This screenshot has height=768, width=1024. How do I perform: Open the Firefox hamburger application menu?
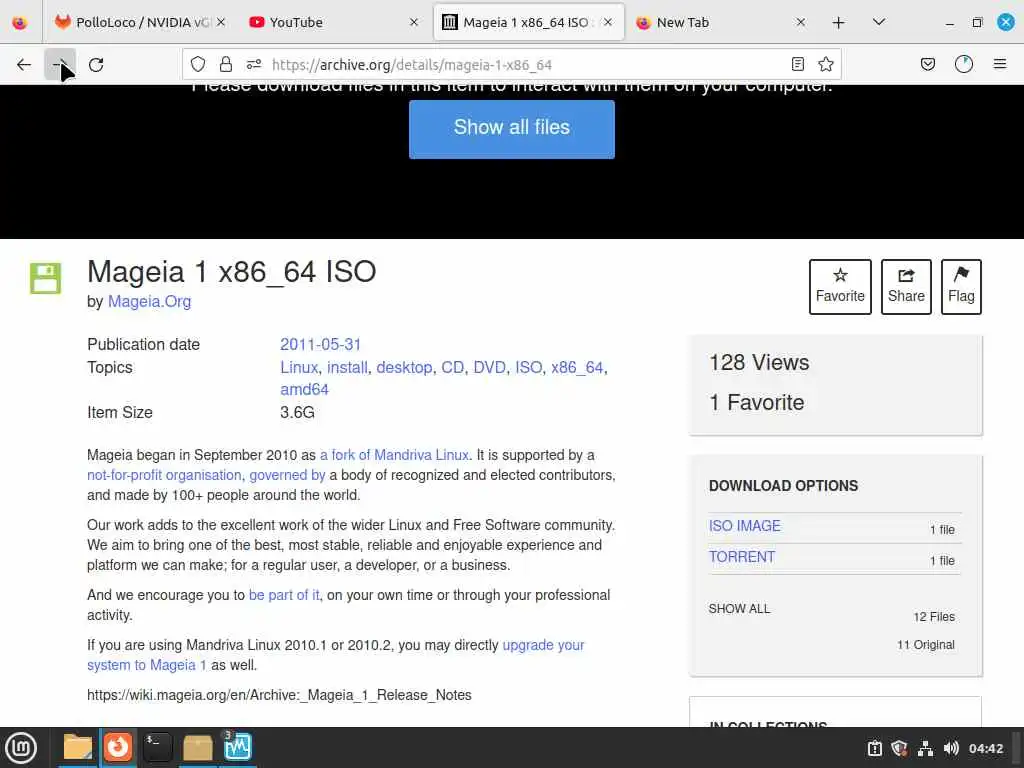[1000, 64]
